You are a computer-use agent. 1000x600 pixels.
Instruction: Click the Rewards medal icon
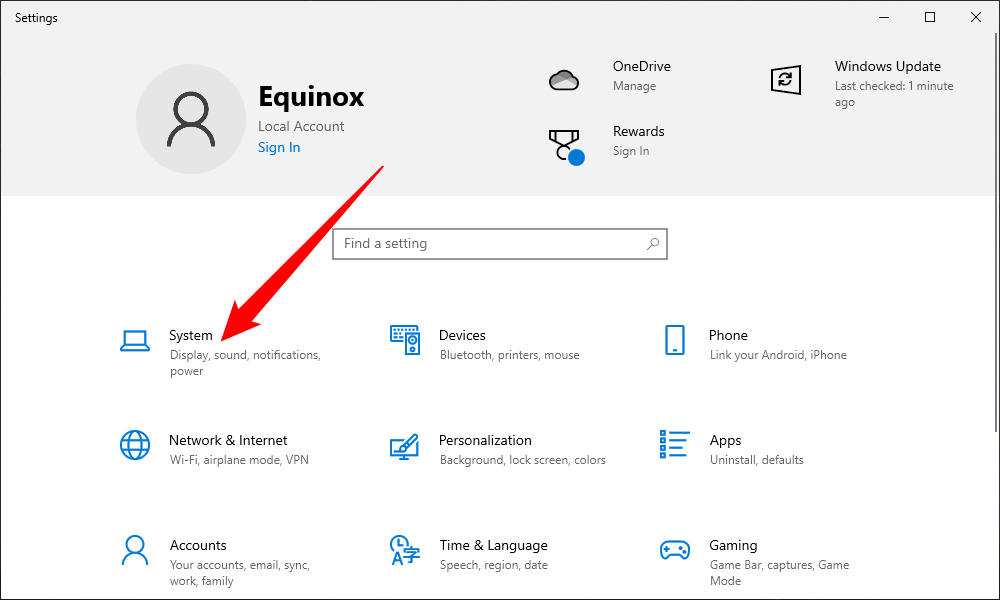tap(566, 147)
